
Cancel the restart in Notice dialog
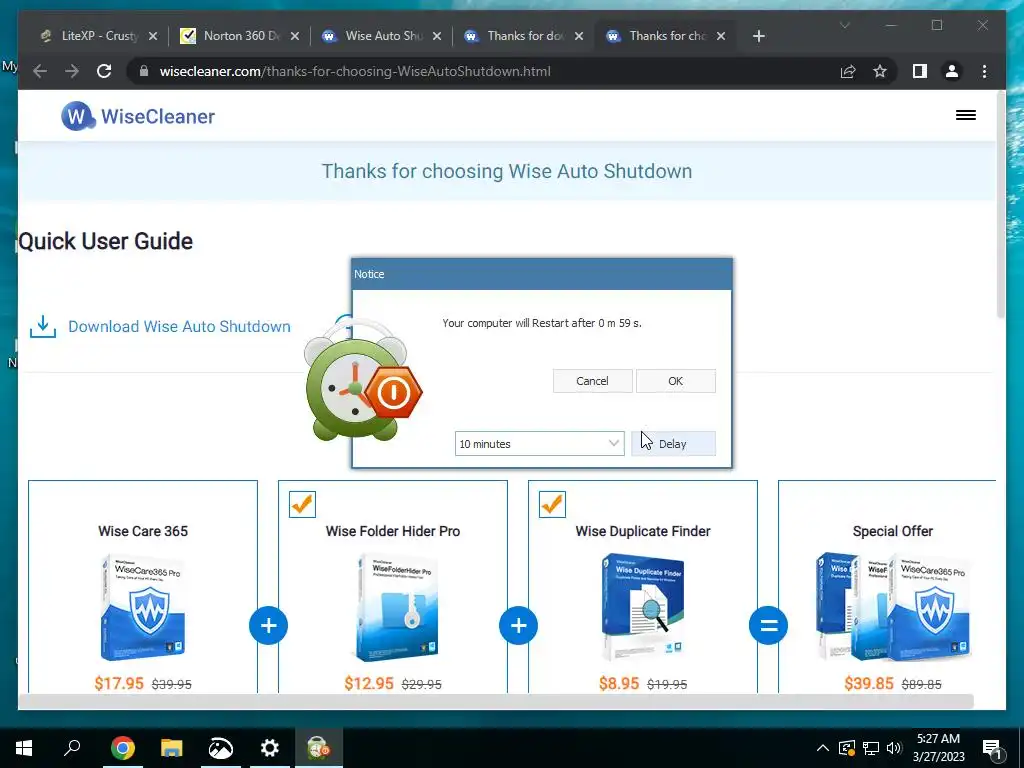point(592,381)
